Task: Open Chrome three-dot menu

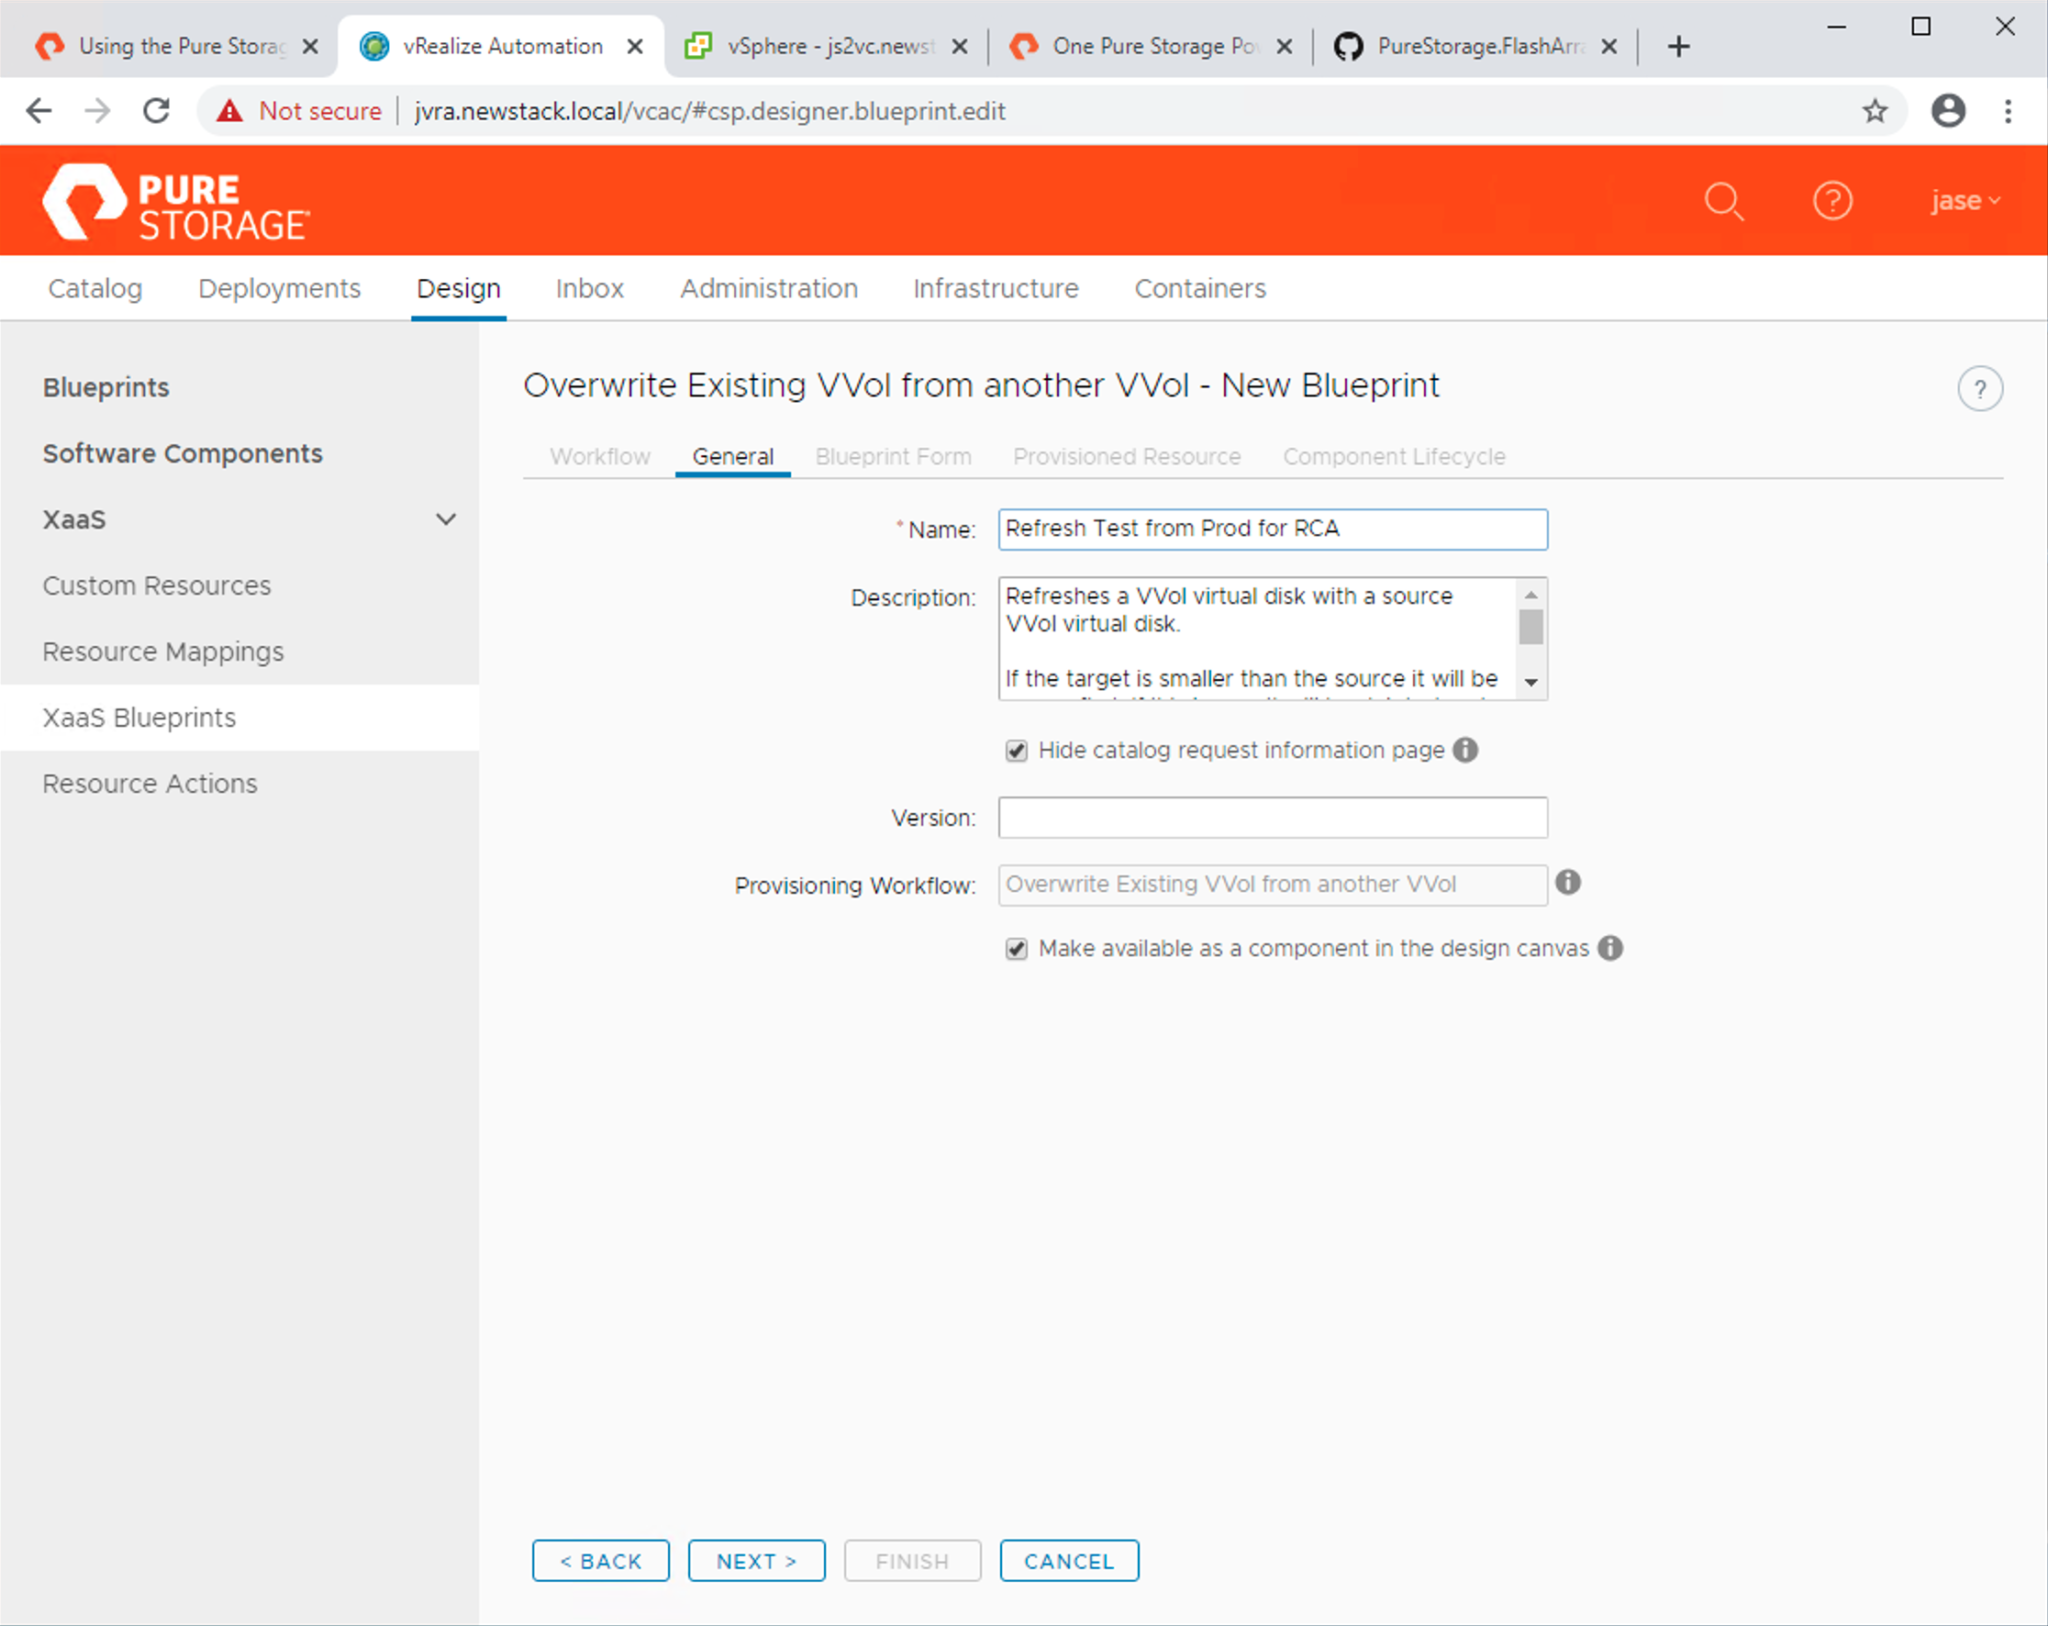Action: click(2008, 111)
